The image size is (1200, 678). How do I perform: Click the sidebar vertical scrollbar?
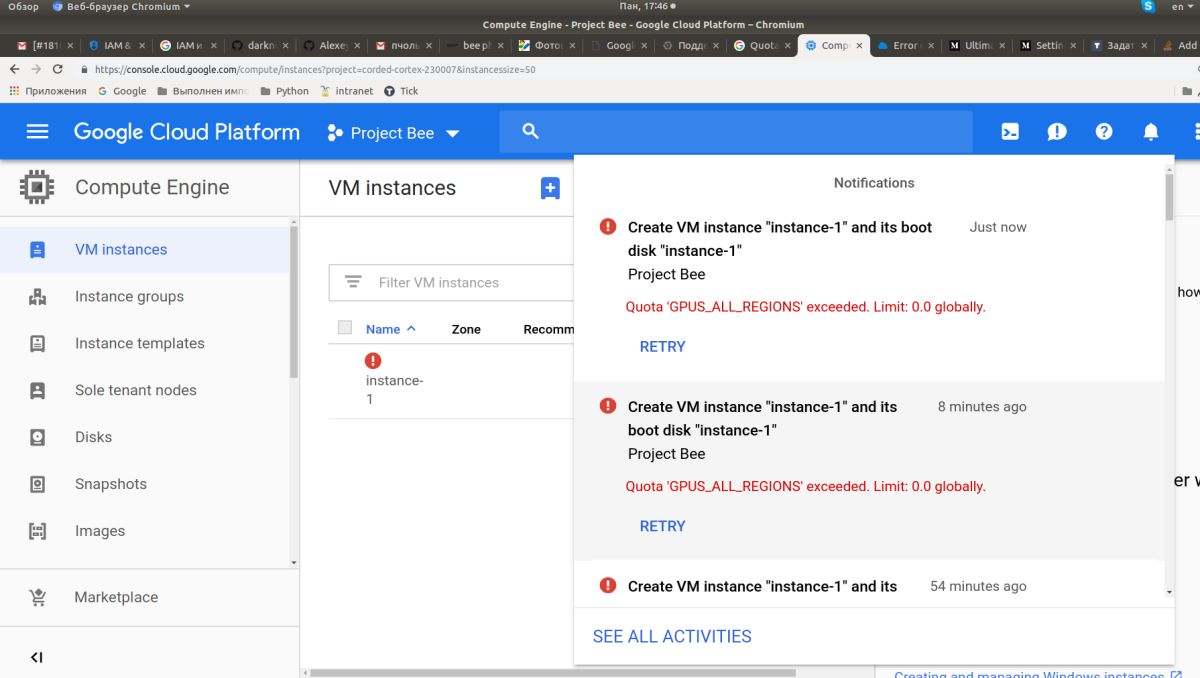pyautogui.click(x=293, y=302)
